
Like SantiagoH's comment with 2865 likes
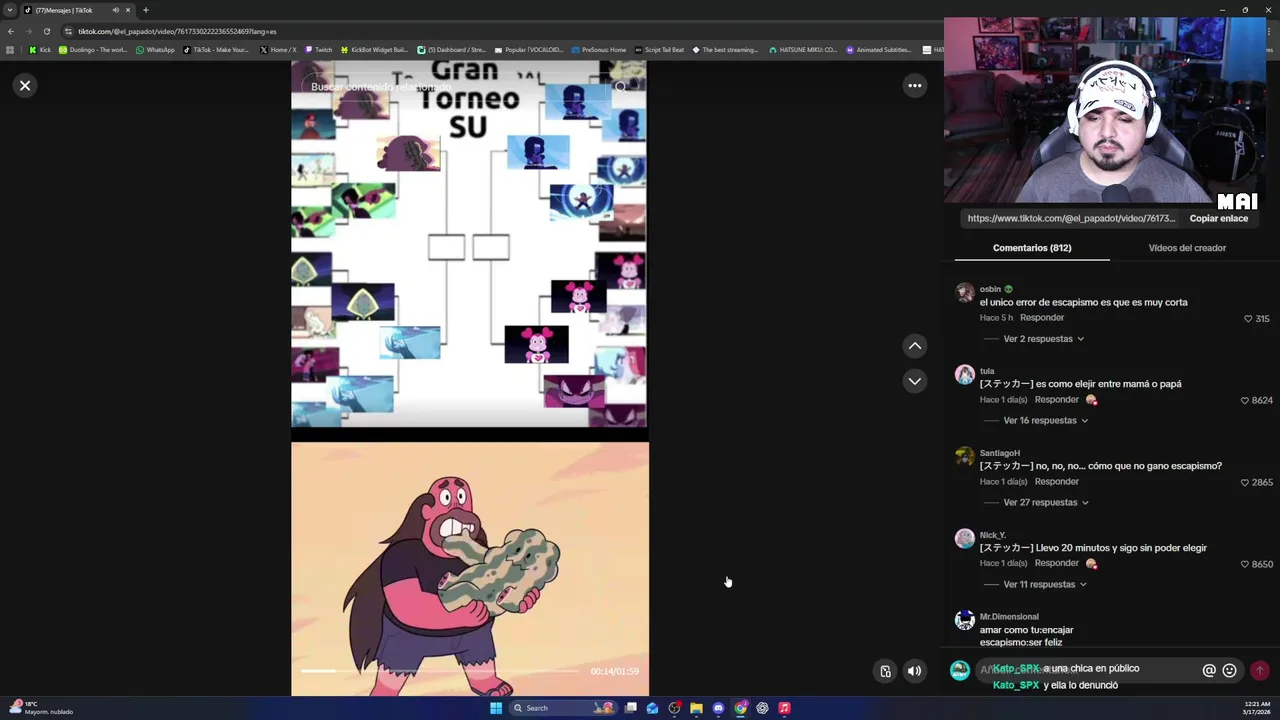(x=1245, y=483)
